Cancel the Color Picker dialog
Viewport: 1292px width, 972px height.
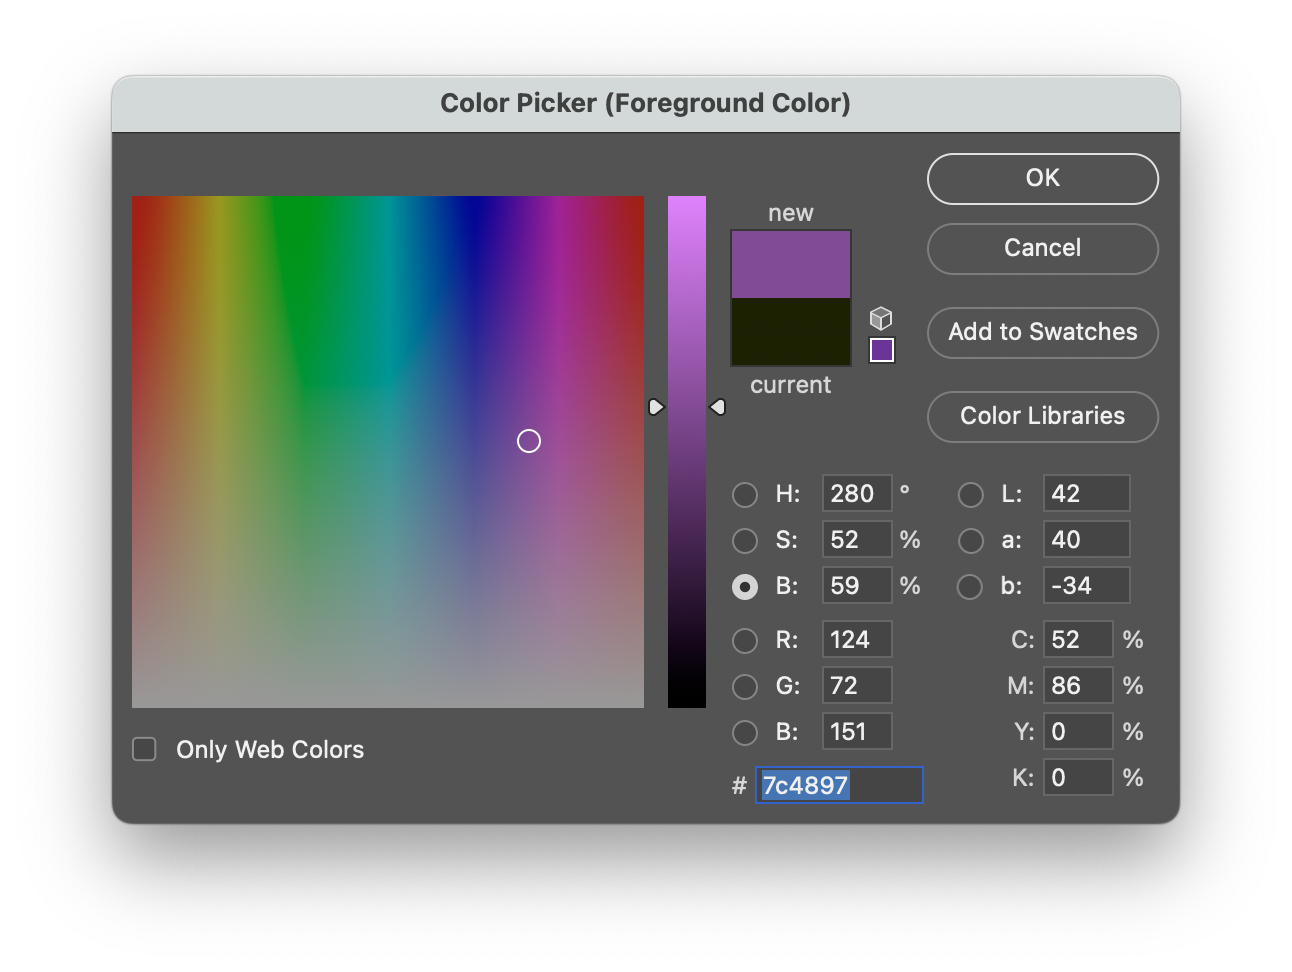1042,248
